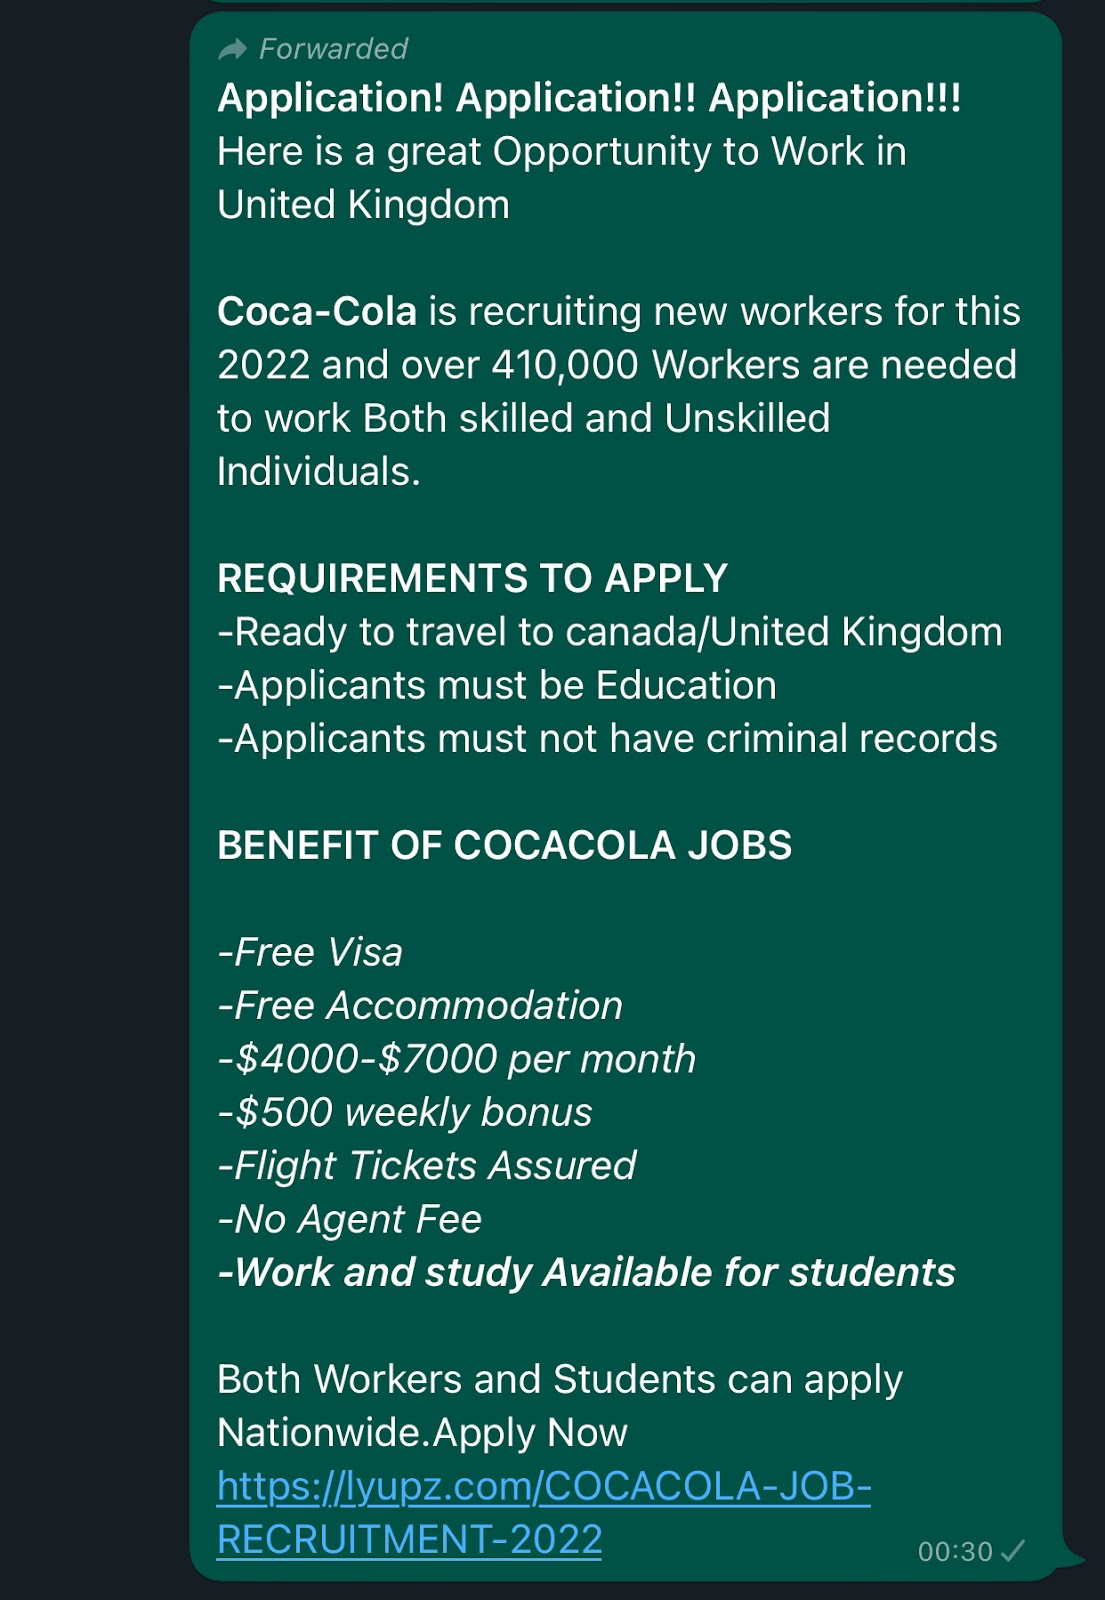Click the bold Coca-Cola word
Viewport: 1105px width, 1600px height.
pos(317,312)
